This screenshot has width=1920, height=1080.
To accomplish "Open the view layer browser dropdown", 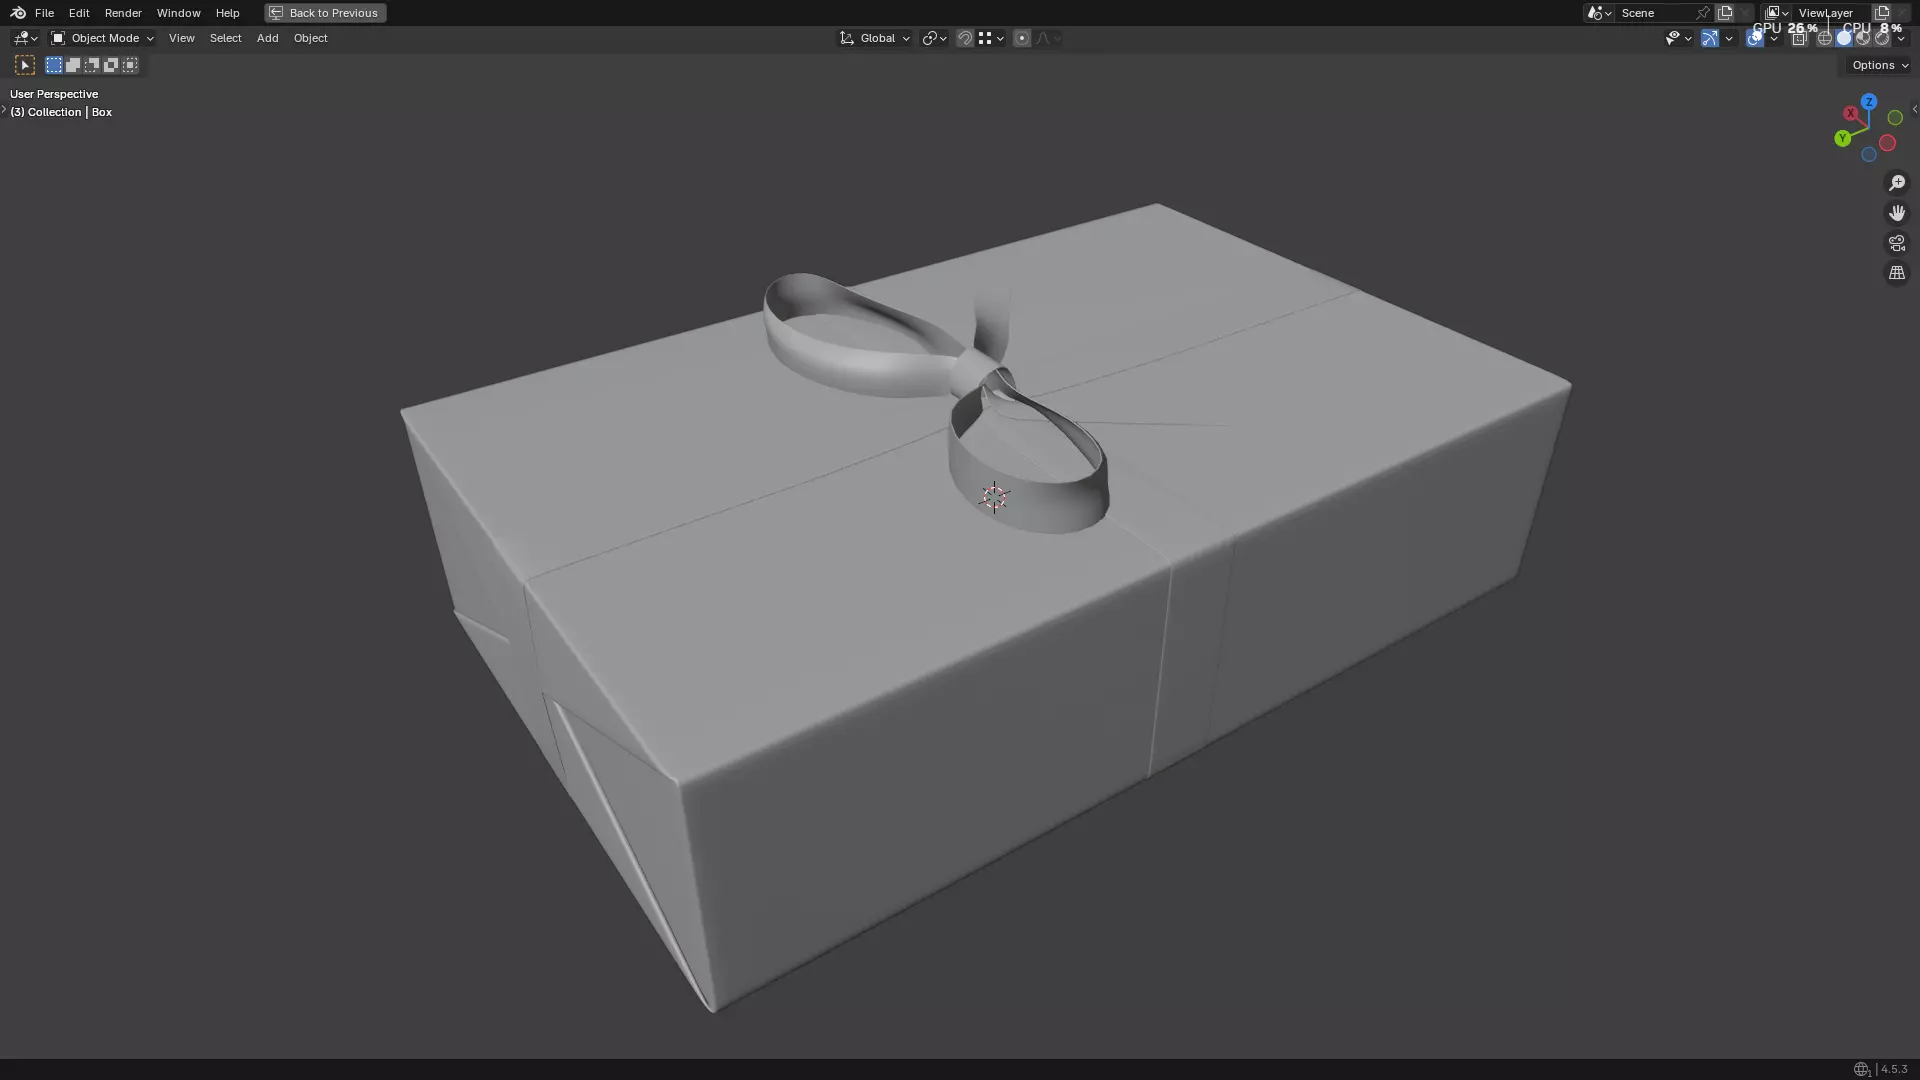I will click(x=1777, y=13).
